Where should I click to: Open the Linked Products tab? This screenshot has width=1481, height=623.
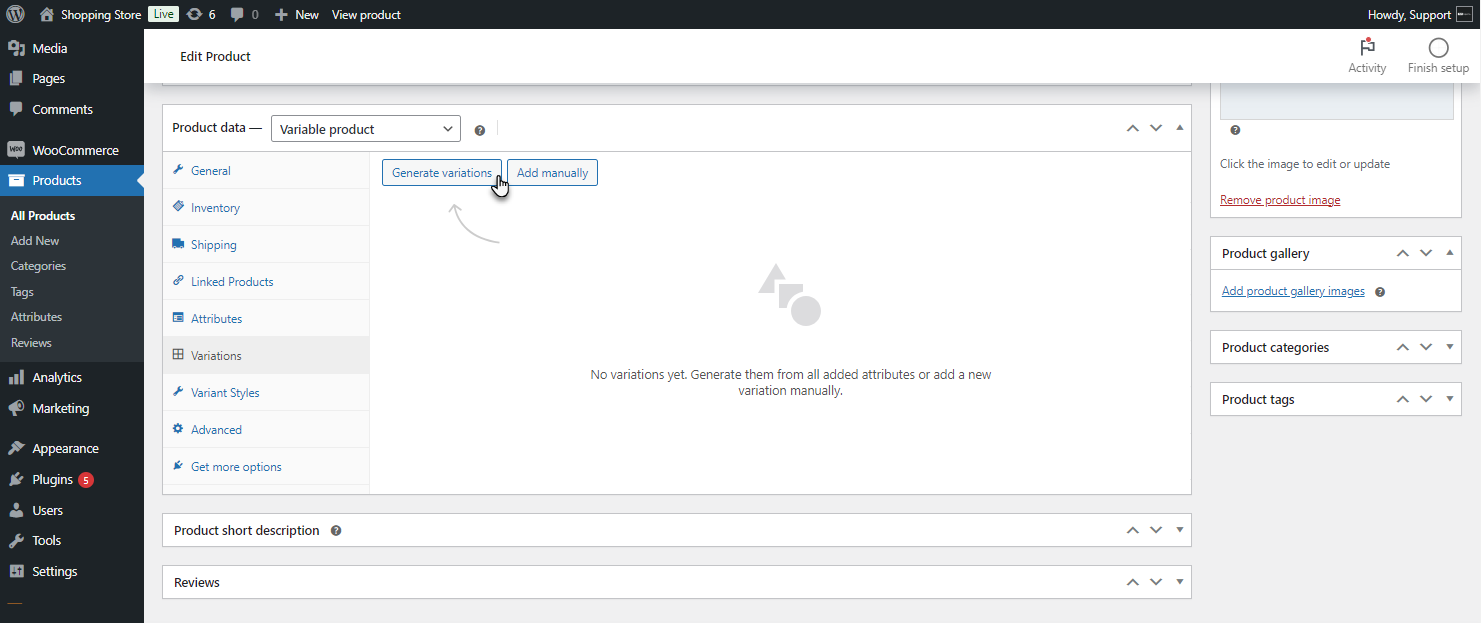coord(266,282)
